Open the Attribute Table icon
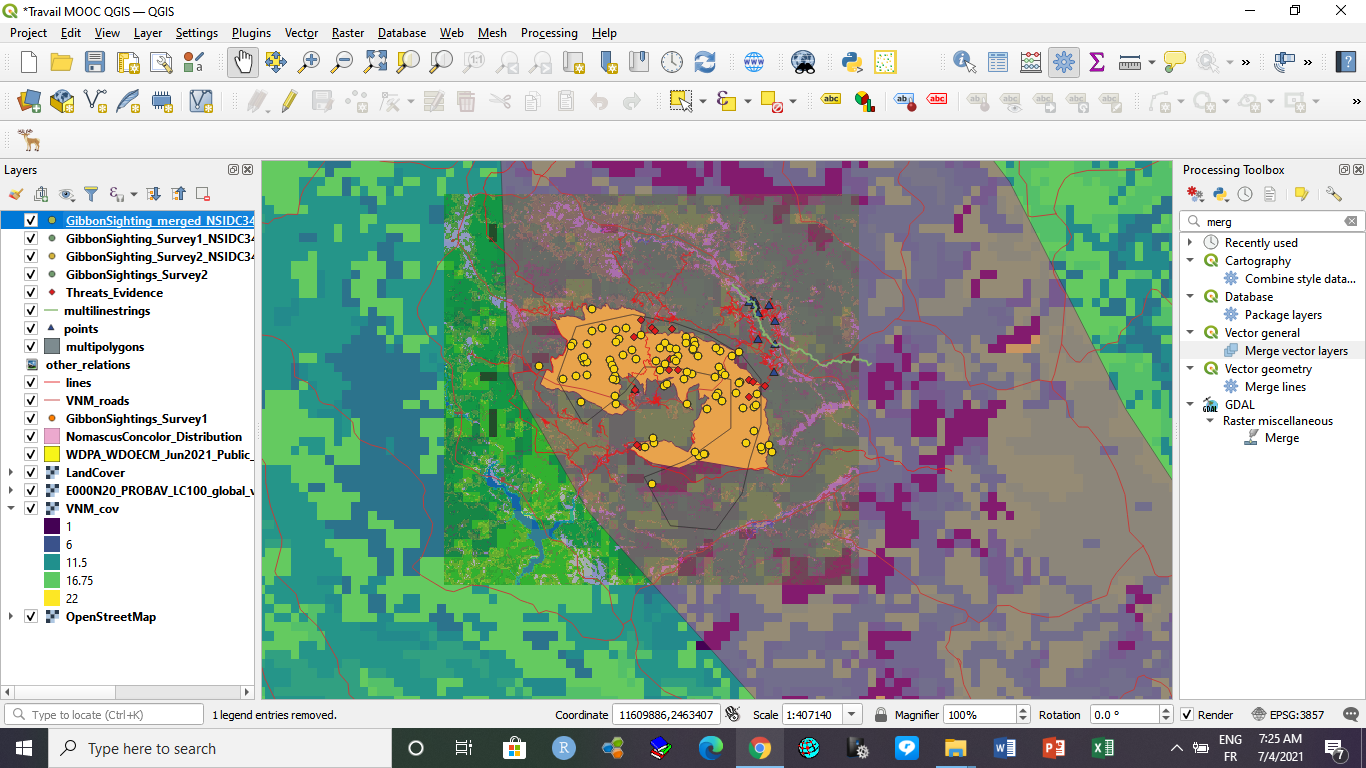This screenshot has height=768, width=1366. [997, 62]
